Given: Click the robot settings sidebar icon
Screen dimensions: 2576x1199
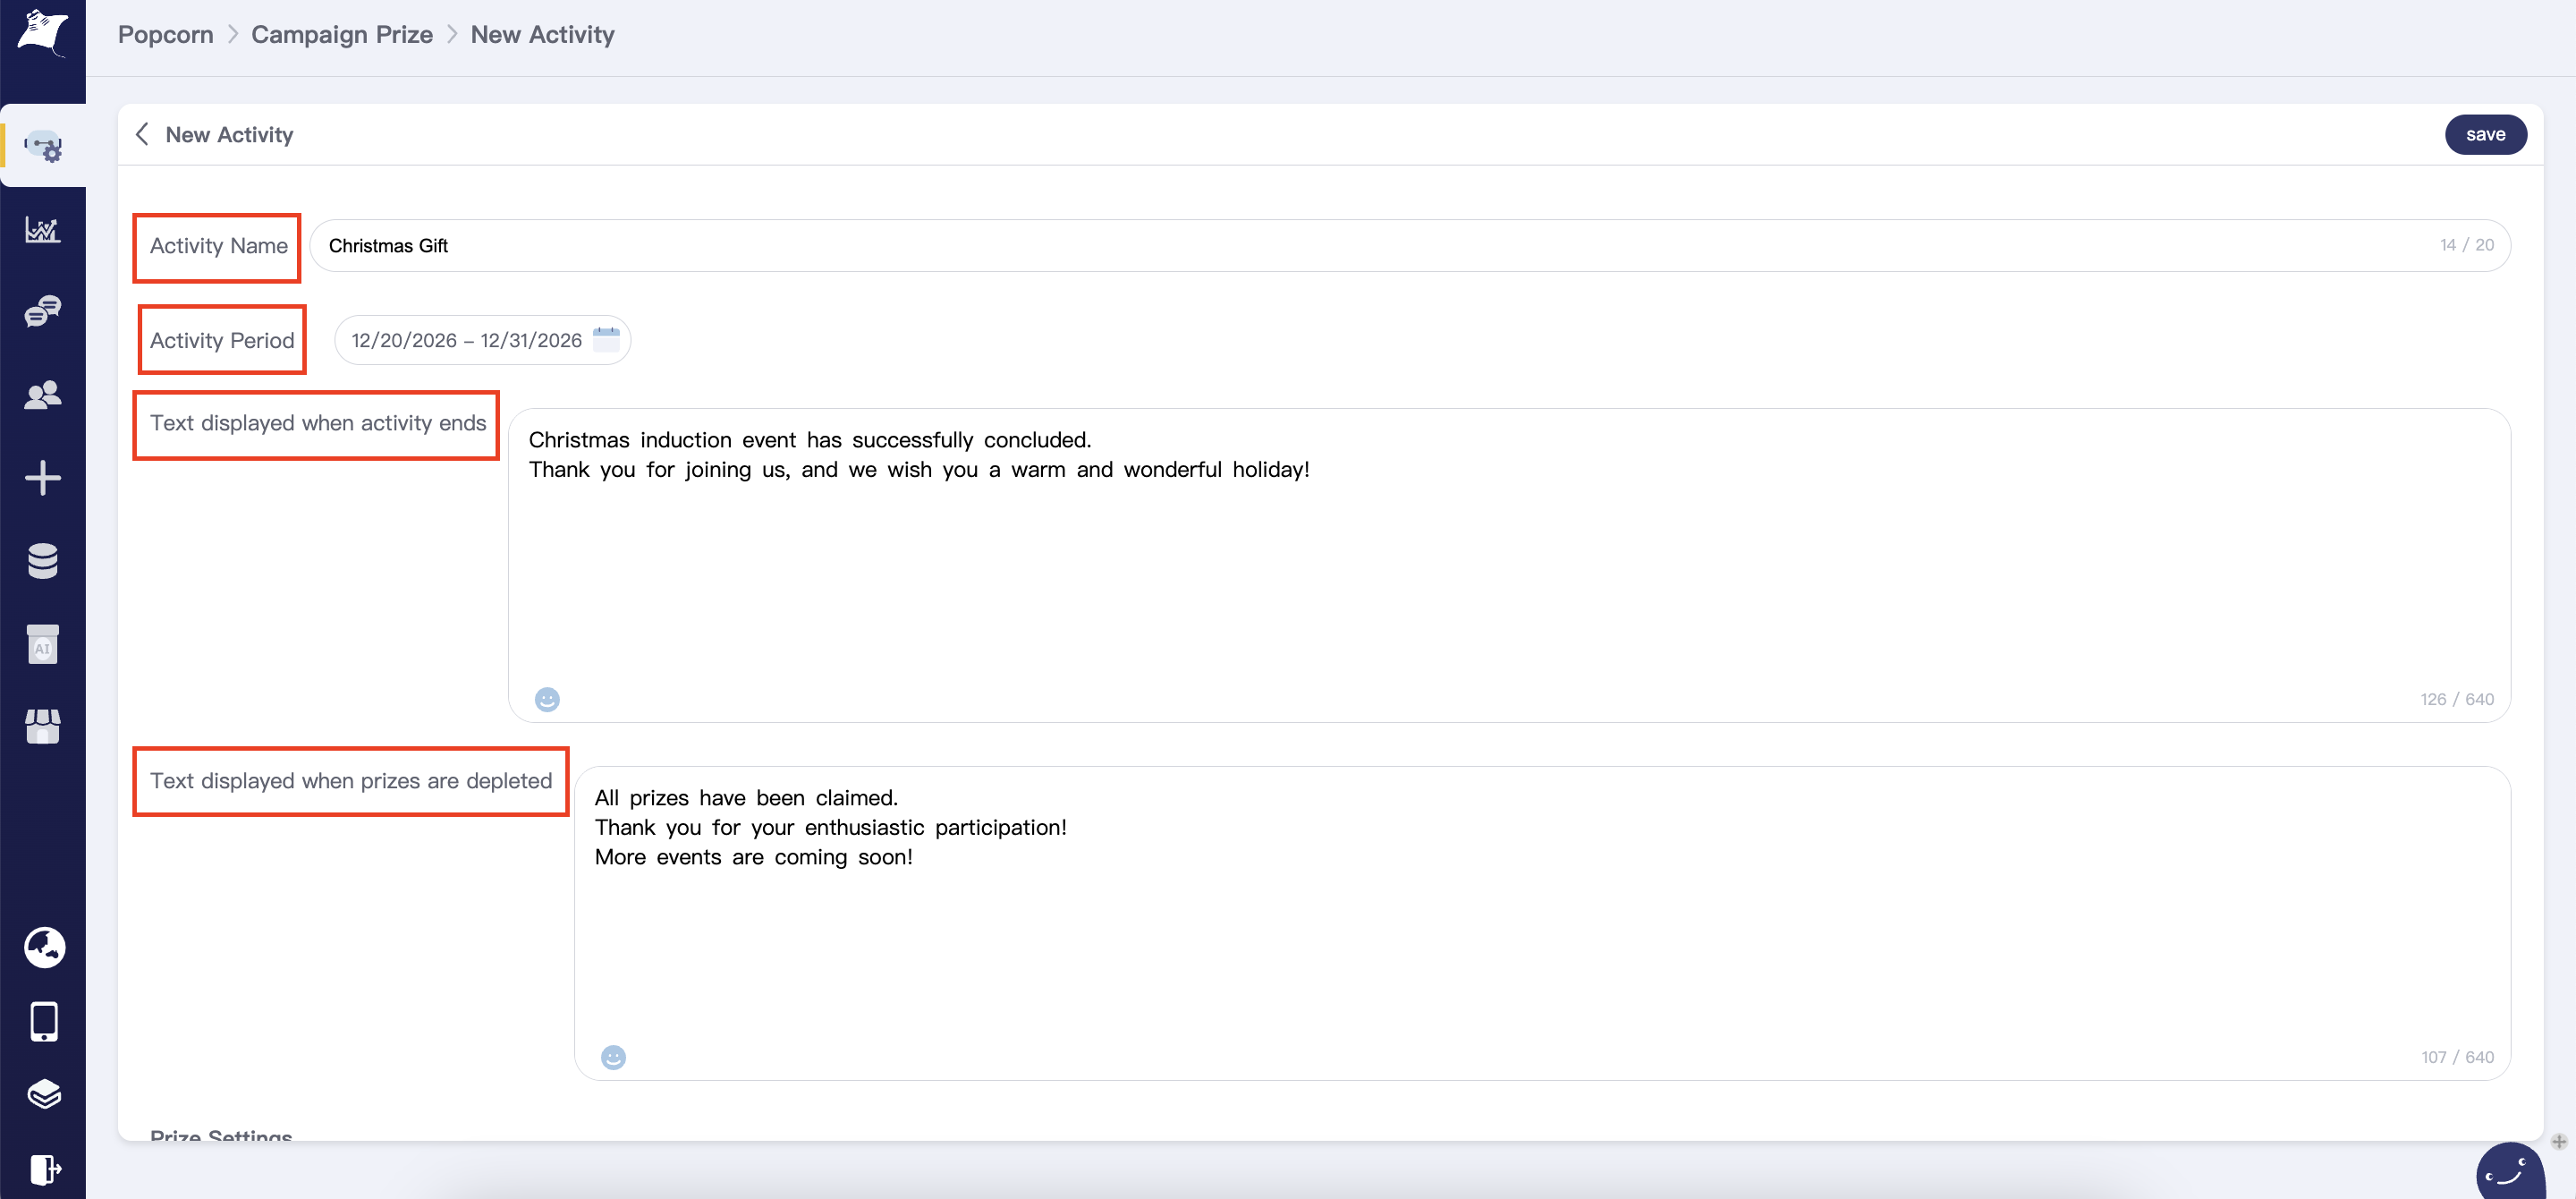Looking at the screenshot, I should (43, 147).
